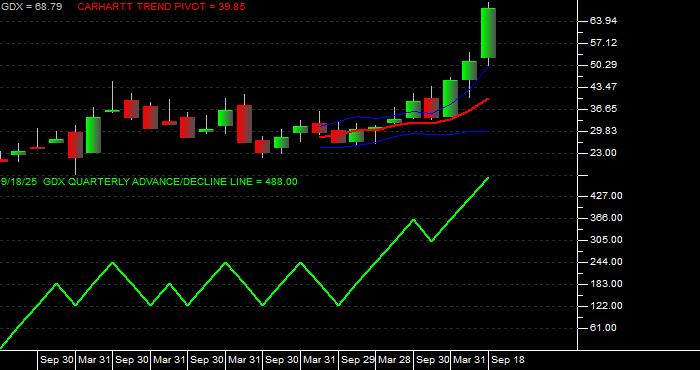The width and height of the screenshot is (700, 370).
Task: Click the 61.00 axis label
Action: 603,328
